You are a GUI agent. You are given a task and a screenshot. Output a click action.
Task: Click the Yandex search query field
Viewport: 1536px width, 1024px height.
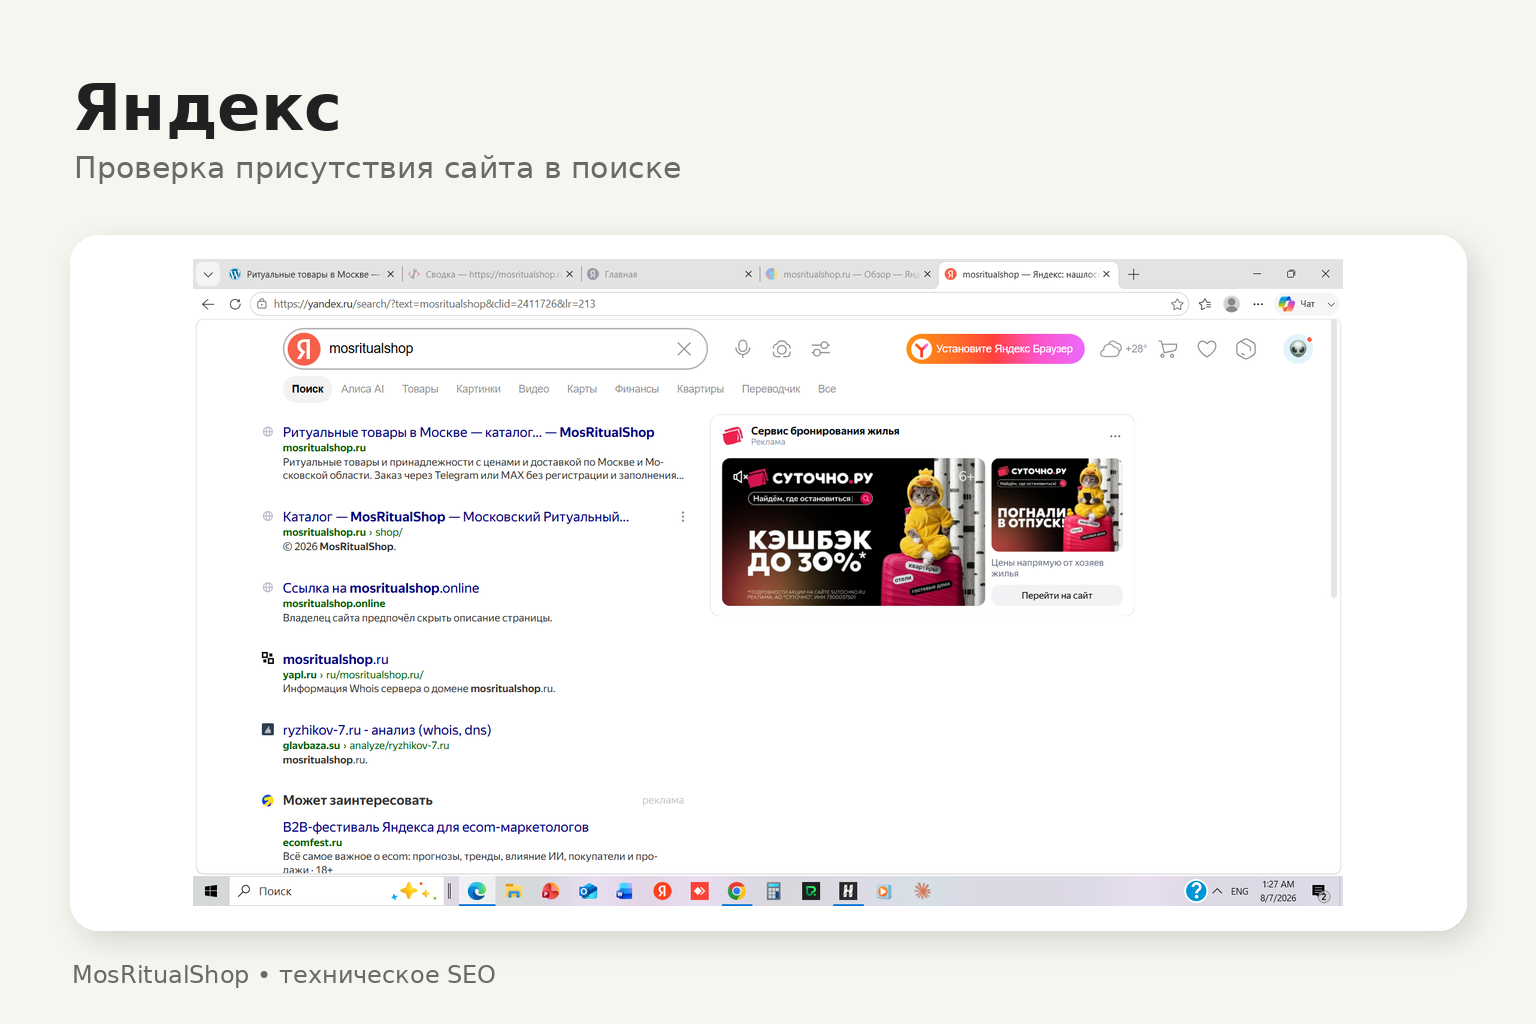coord(495,349)
